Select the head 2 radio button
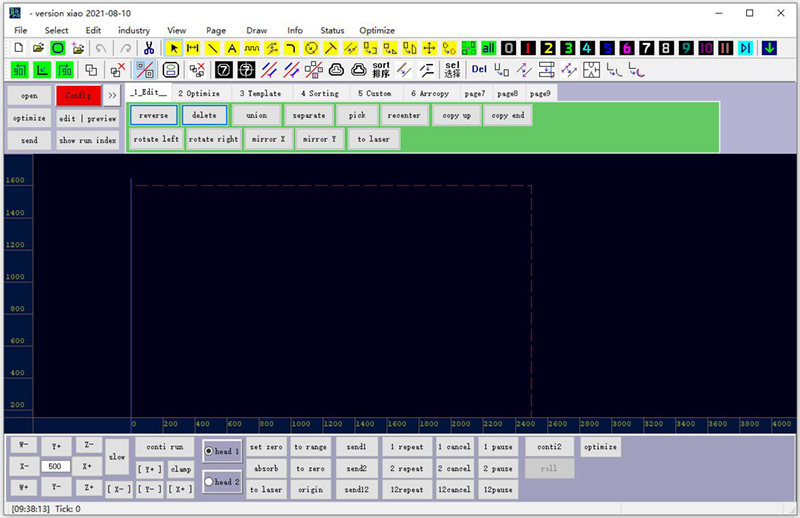The width and height of the screenshot is (800, 518). (x=209, y=481)
